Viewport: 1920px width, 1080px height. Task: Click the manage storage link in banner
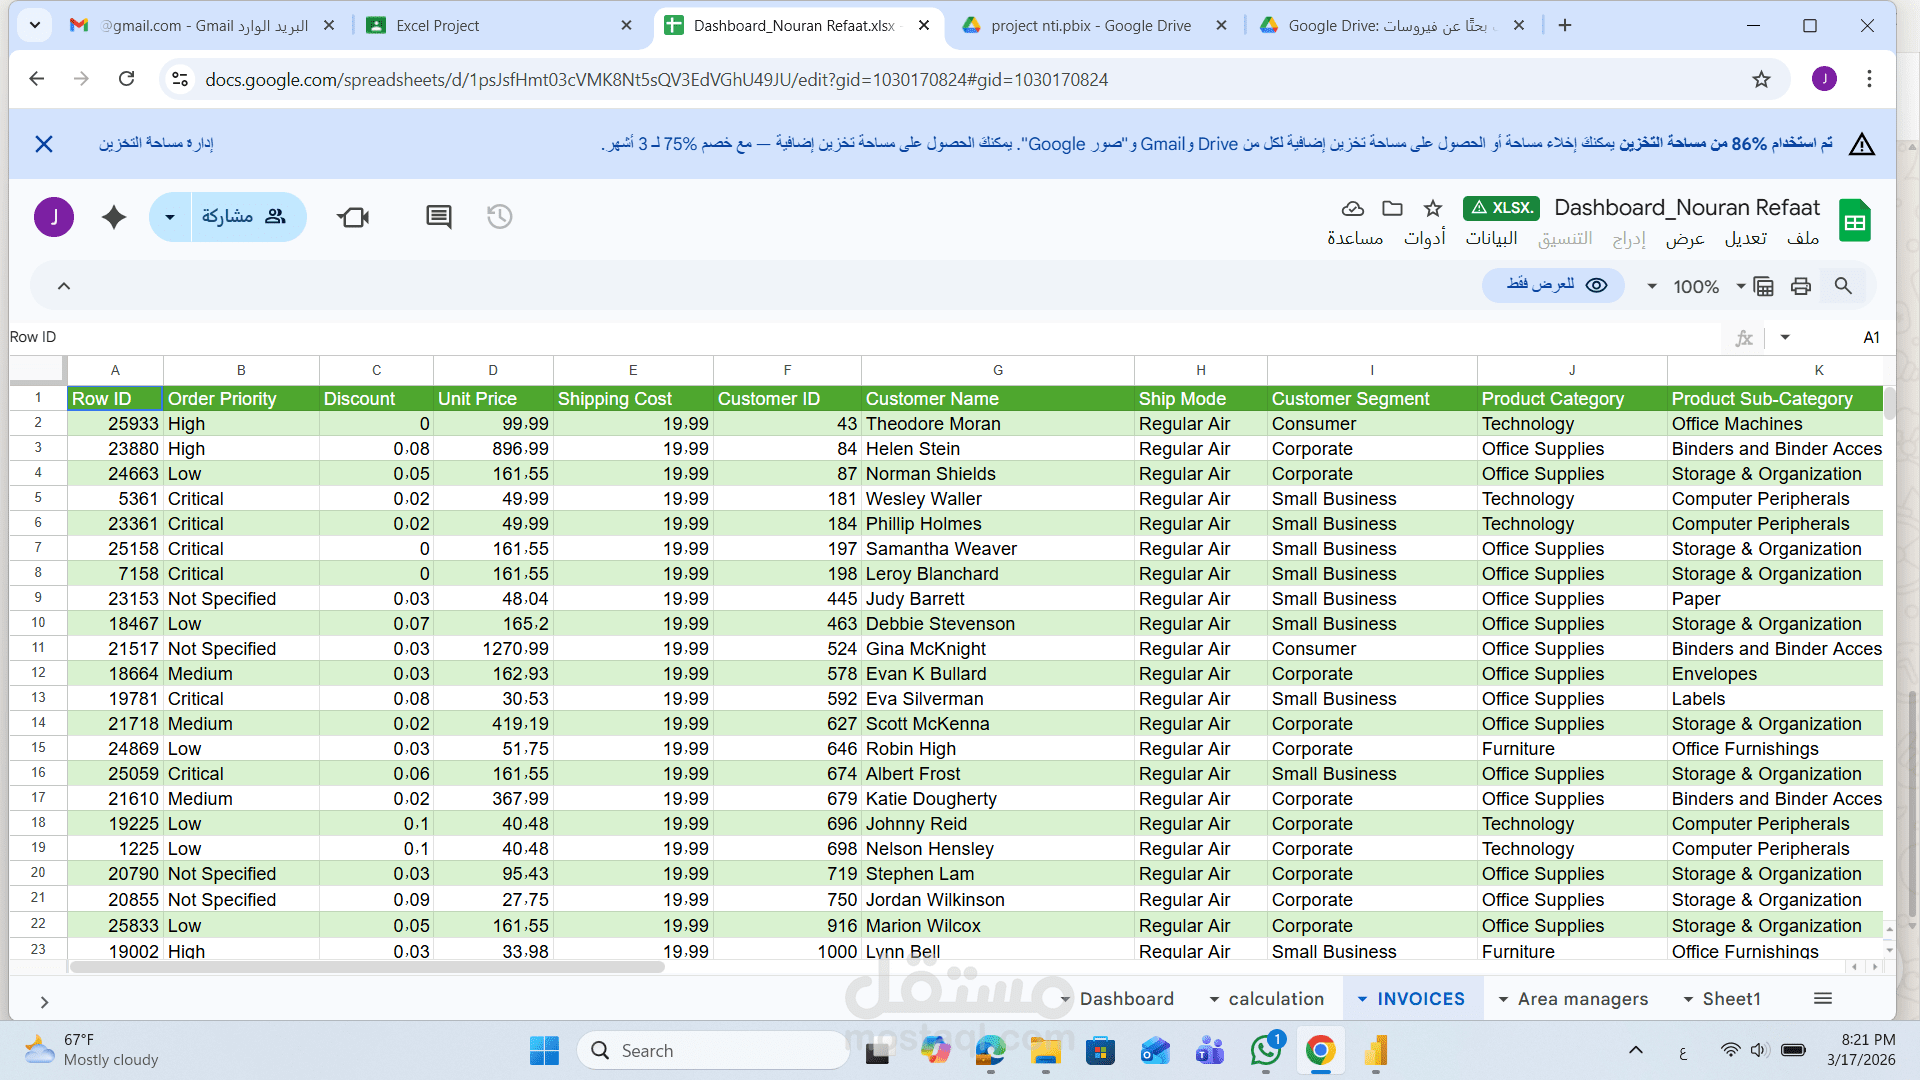[156, 144]
